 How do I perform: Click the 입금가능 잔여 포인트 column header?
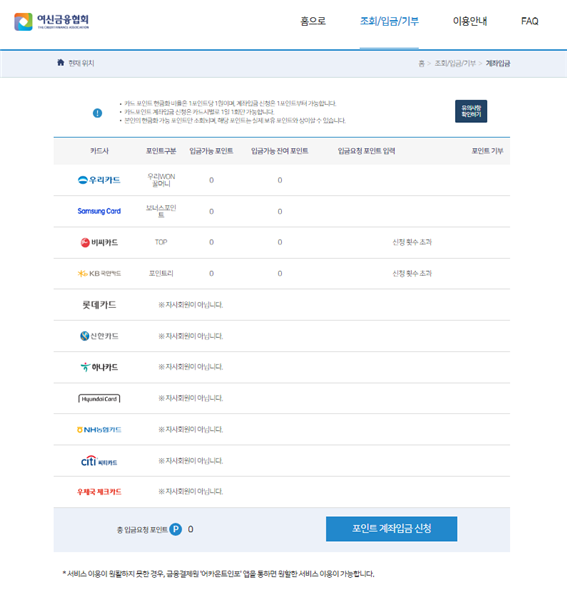(x=280, y=151)
